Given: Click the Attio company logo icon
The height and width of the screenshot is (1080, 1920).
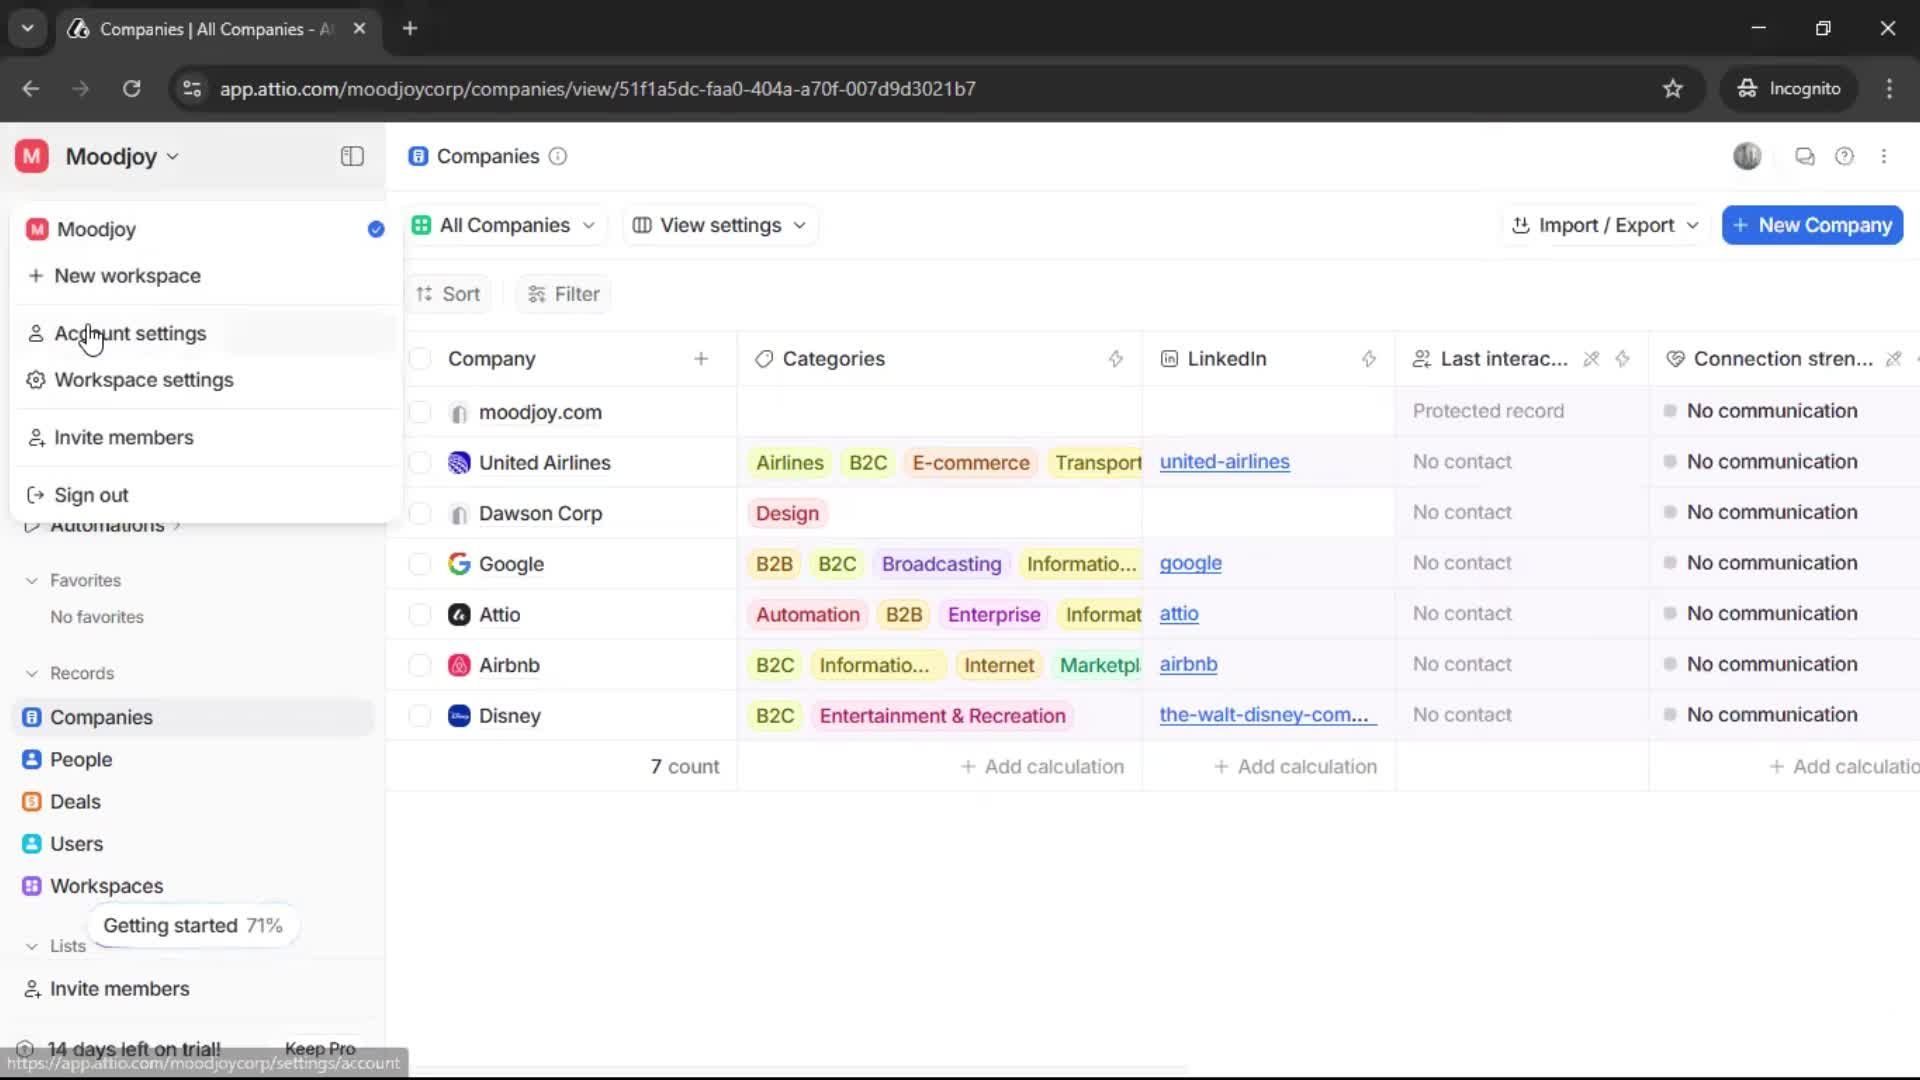Looking at the screenshot, I should pyautogui.click(x=459, y=615).
